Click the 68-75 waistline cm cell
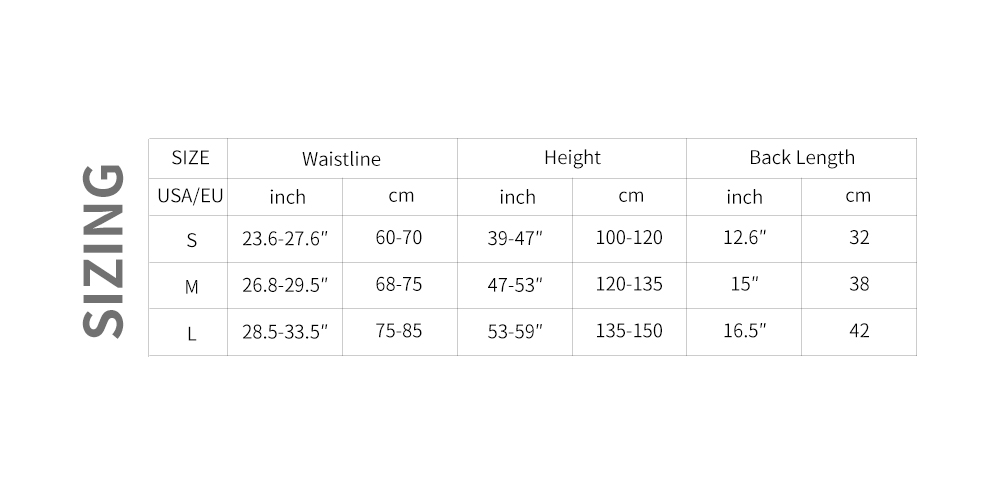 (399, 285)
